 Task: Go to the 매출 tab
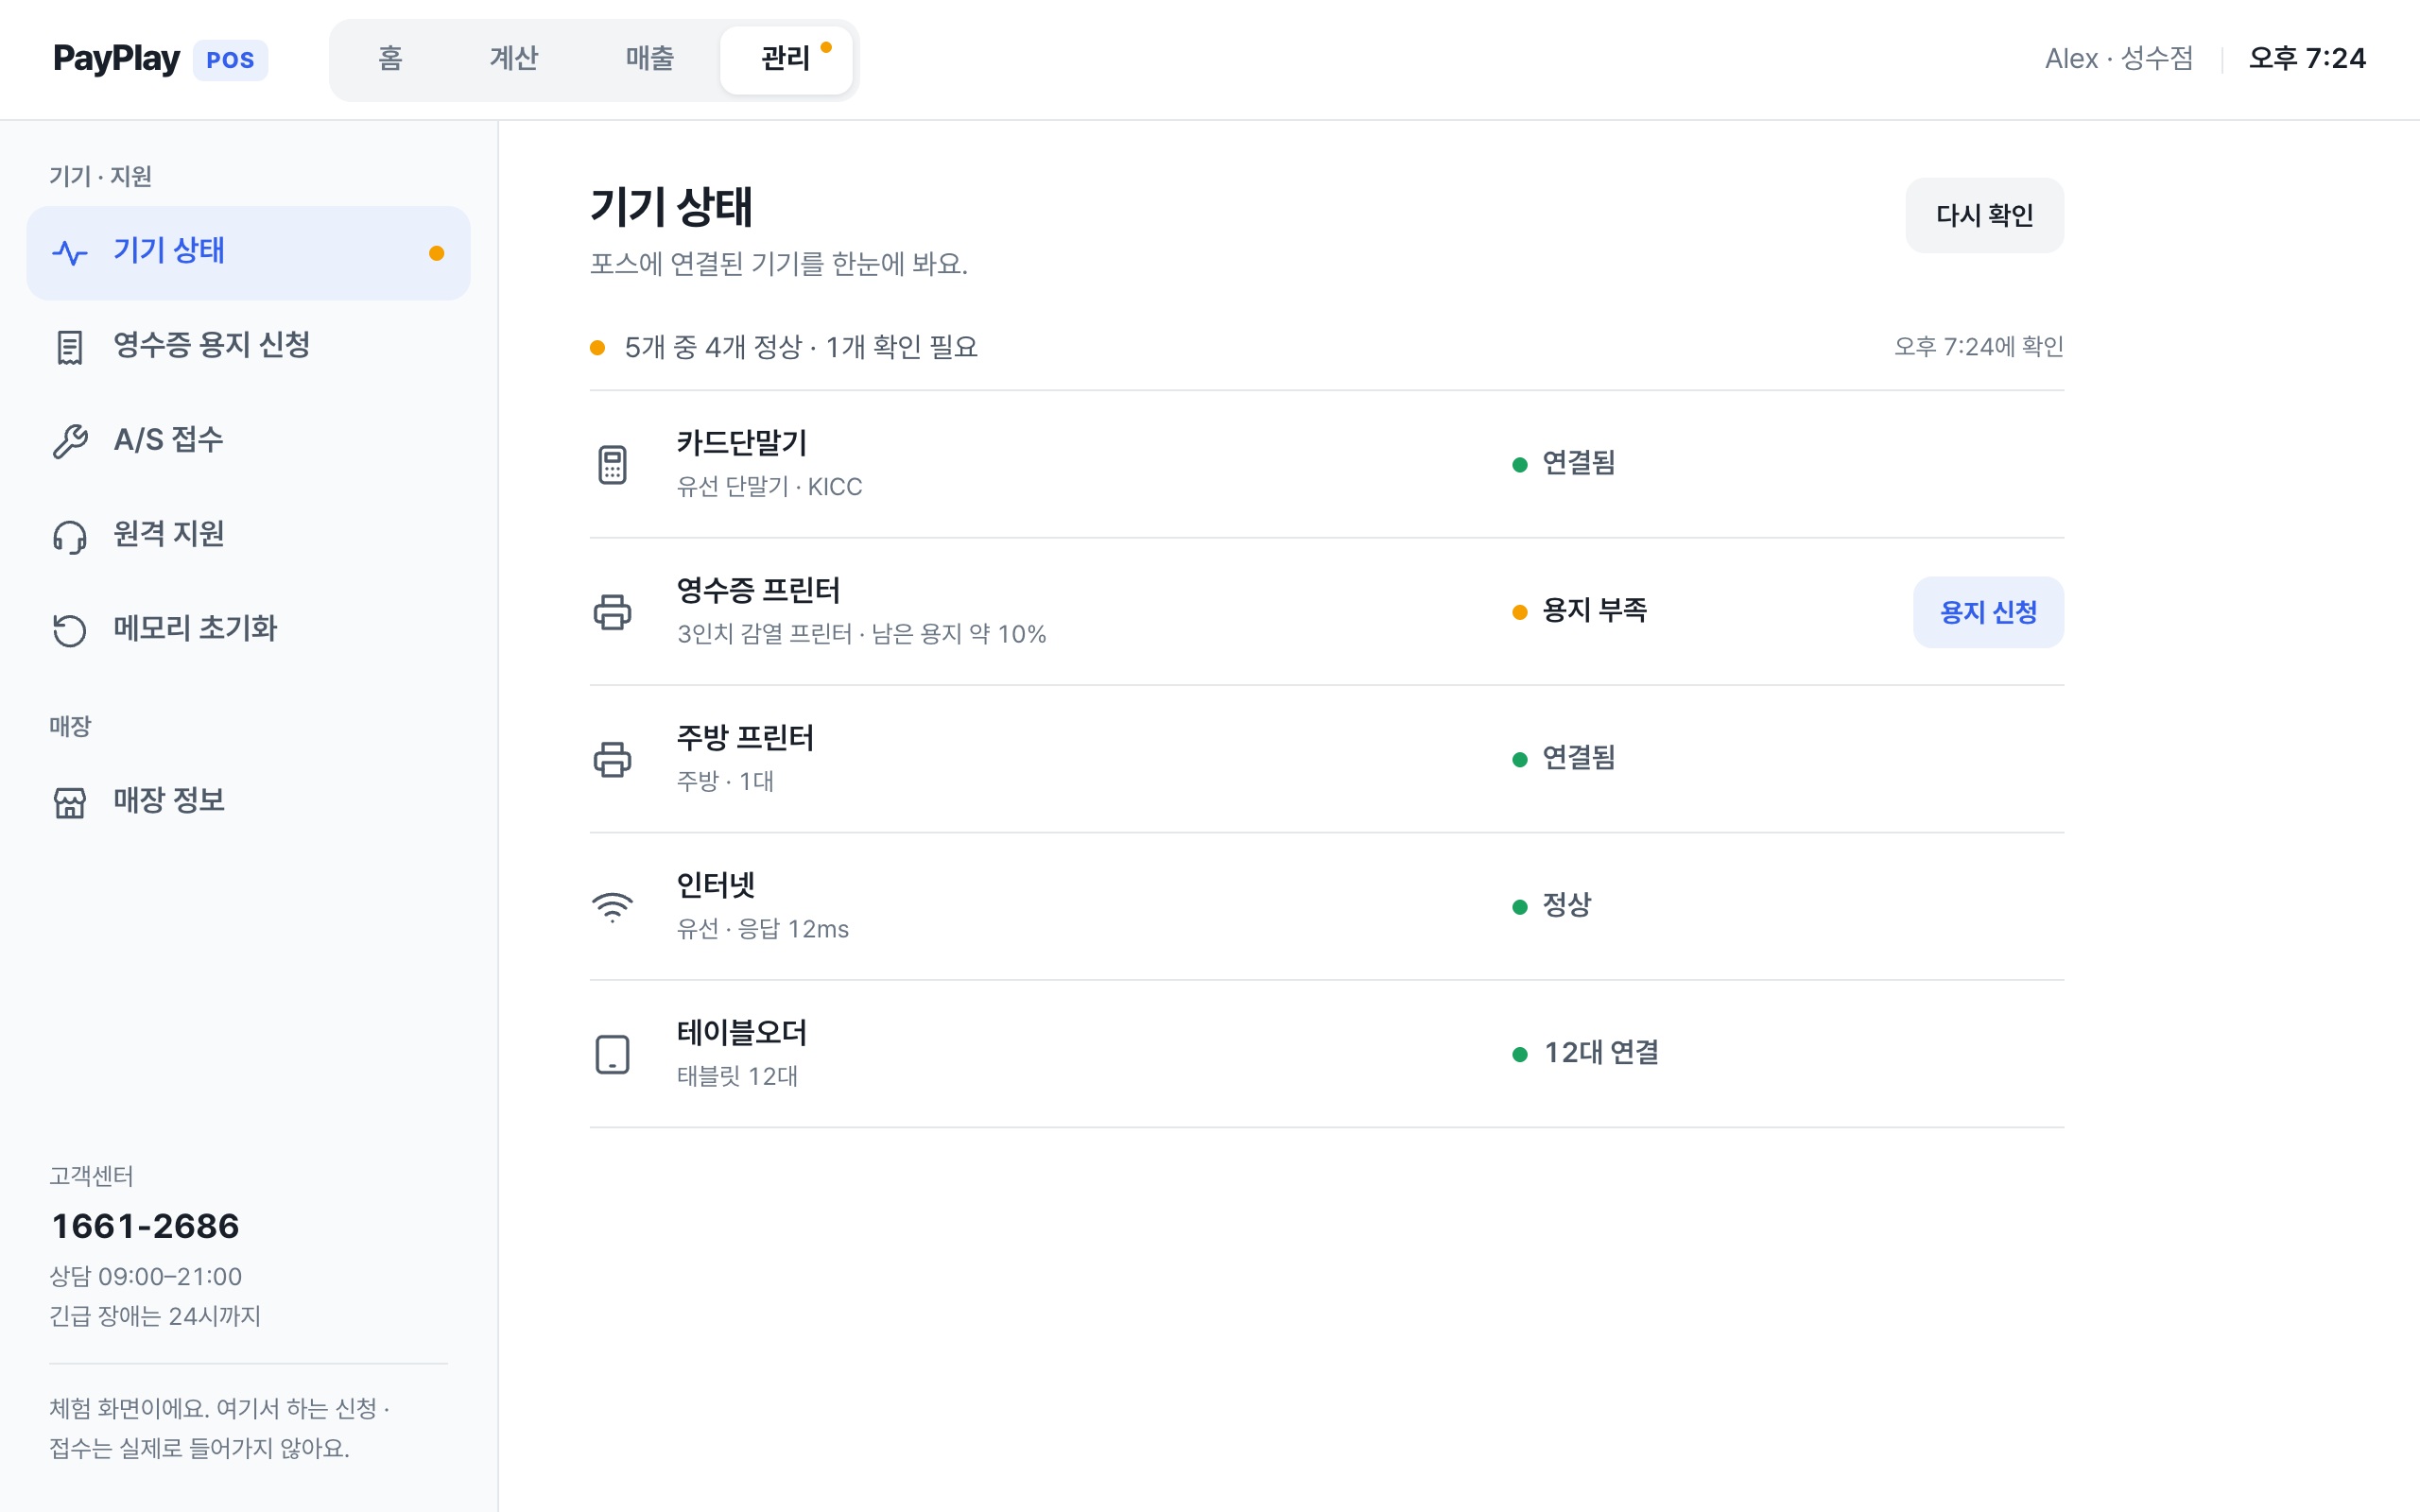pyautogui.click(x=650, y=59)
